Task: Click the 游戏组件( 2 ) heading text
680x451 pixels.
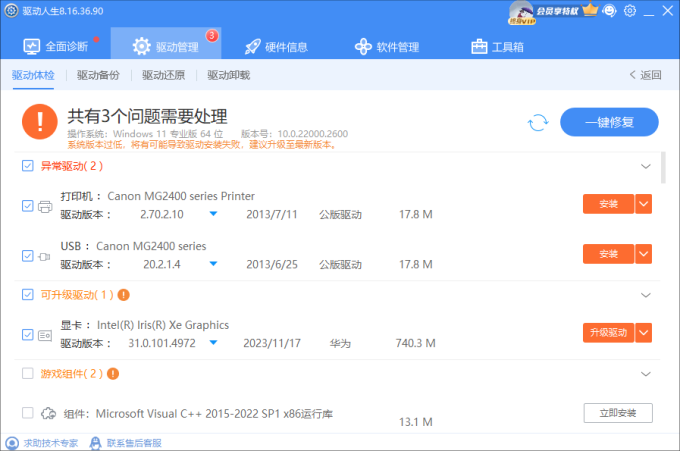Action: [x=72, y=373]
